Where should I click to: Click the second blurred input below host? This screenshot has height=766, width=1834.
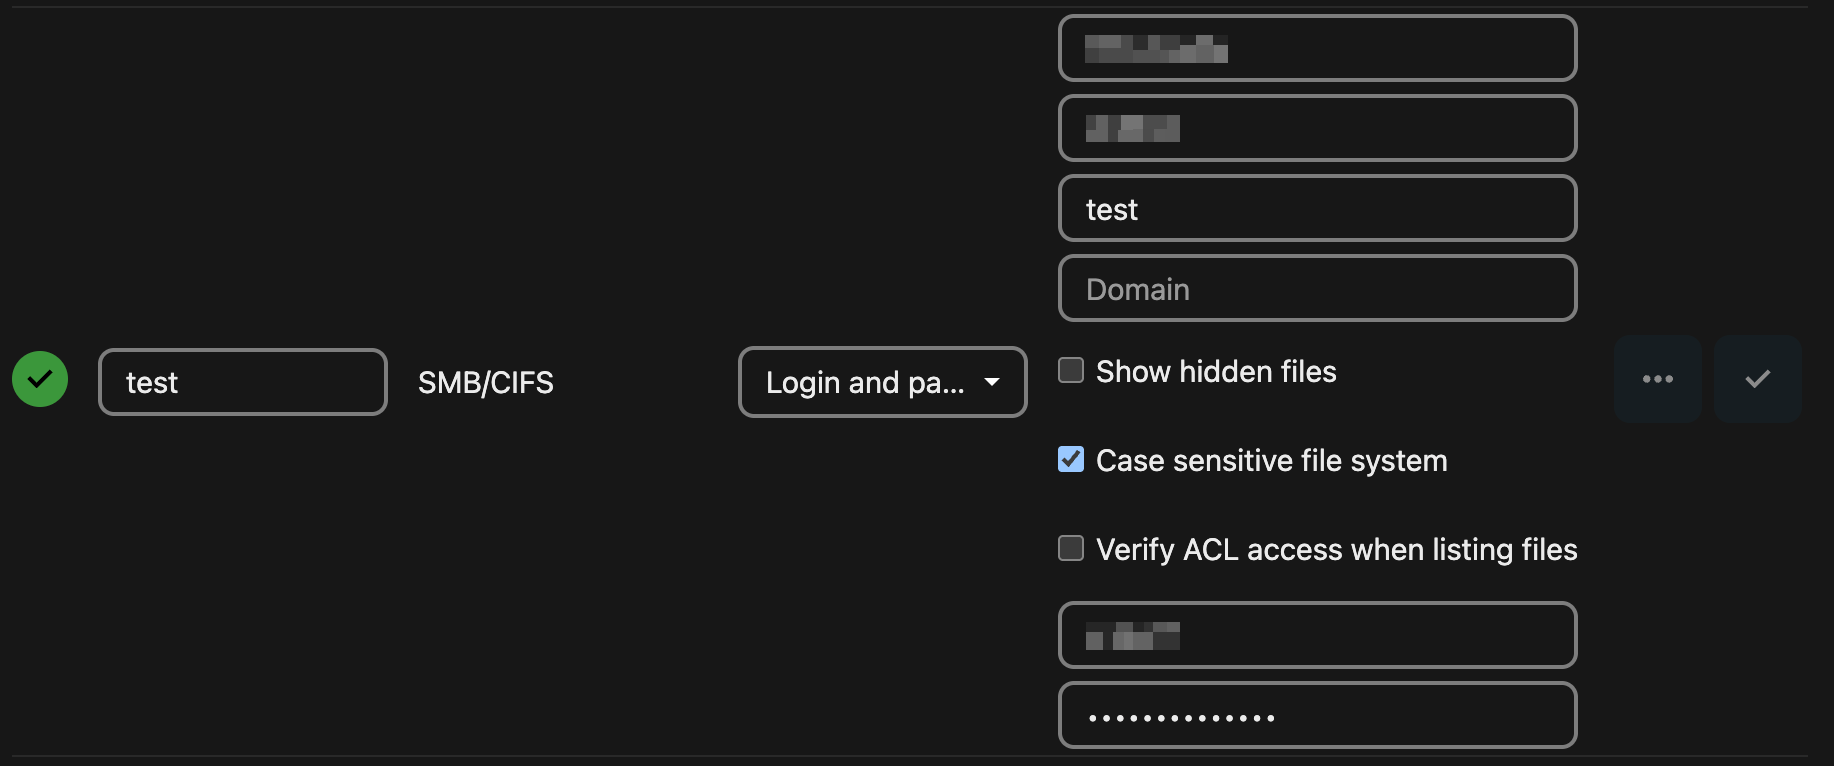(1317, 128)
